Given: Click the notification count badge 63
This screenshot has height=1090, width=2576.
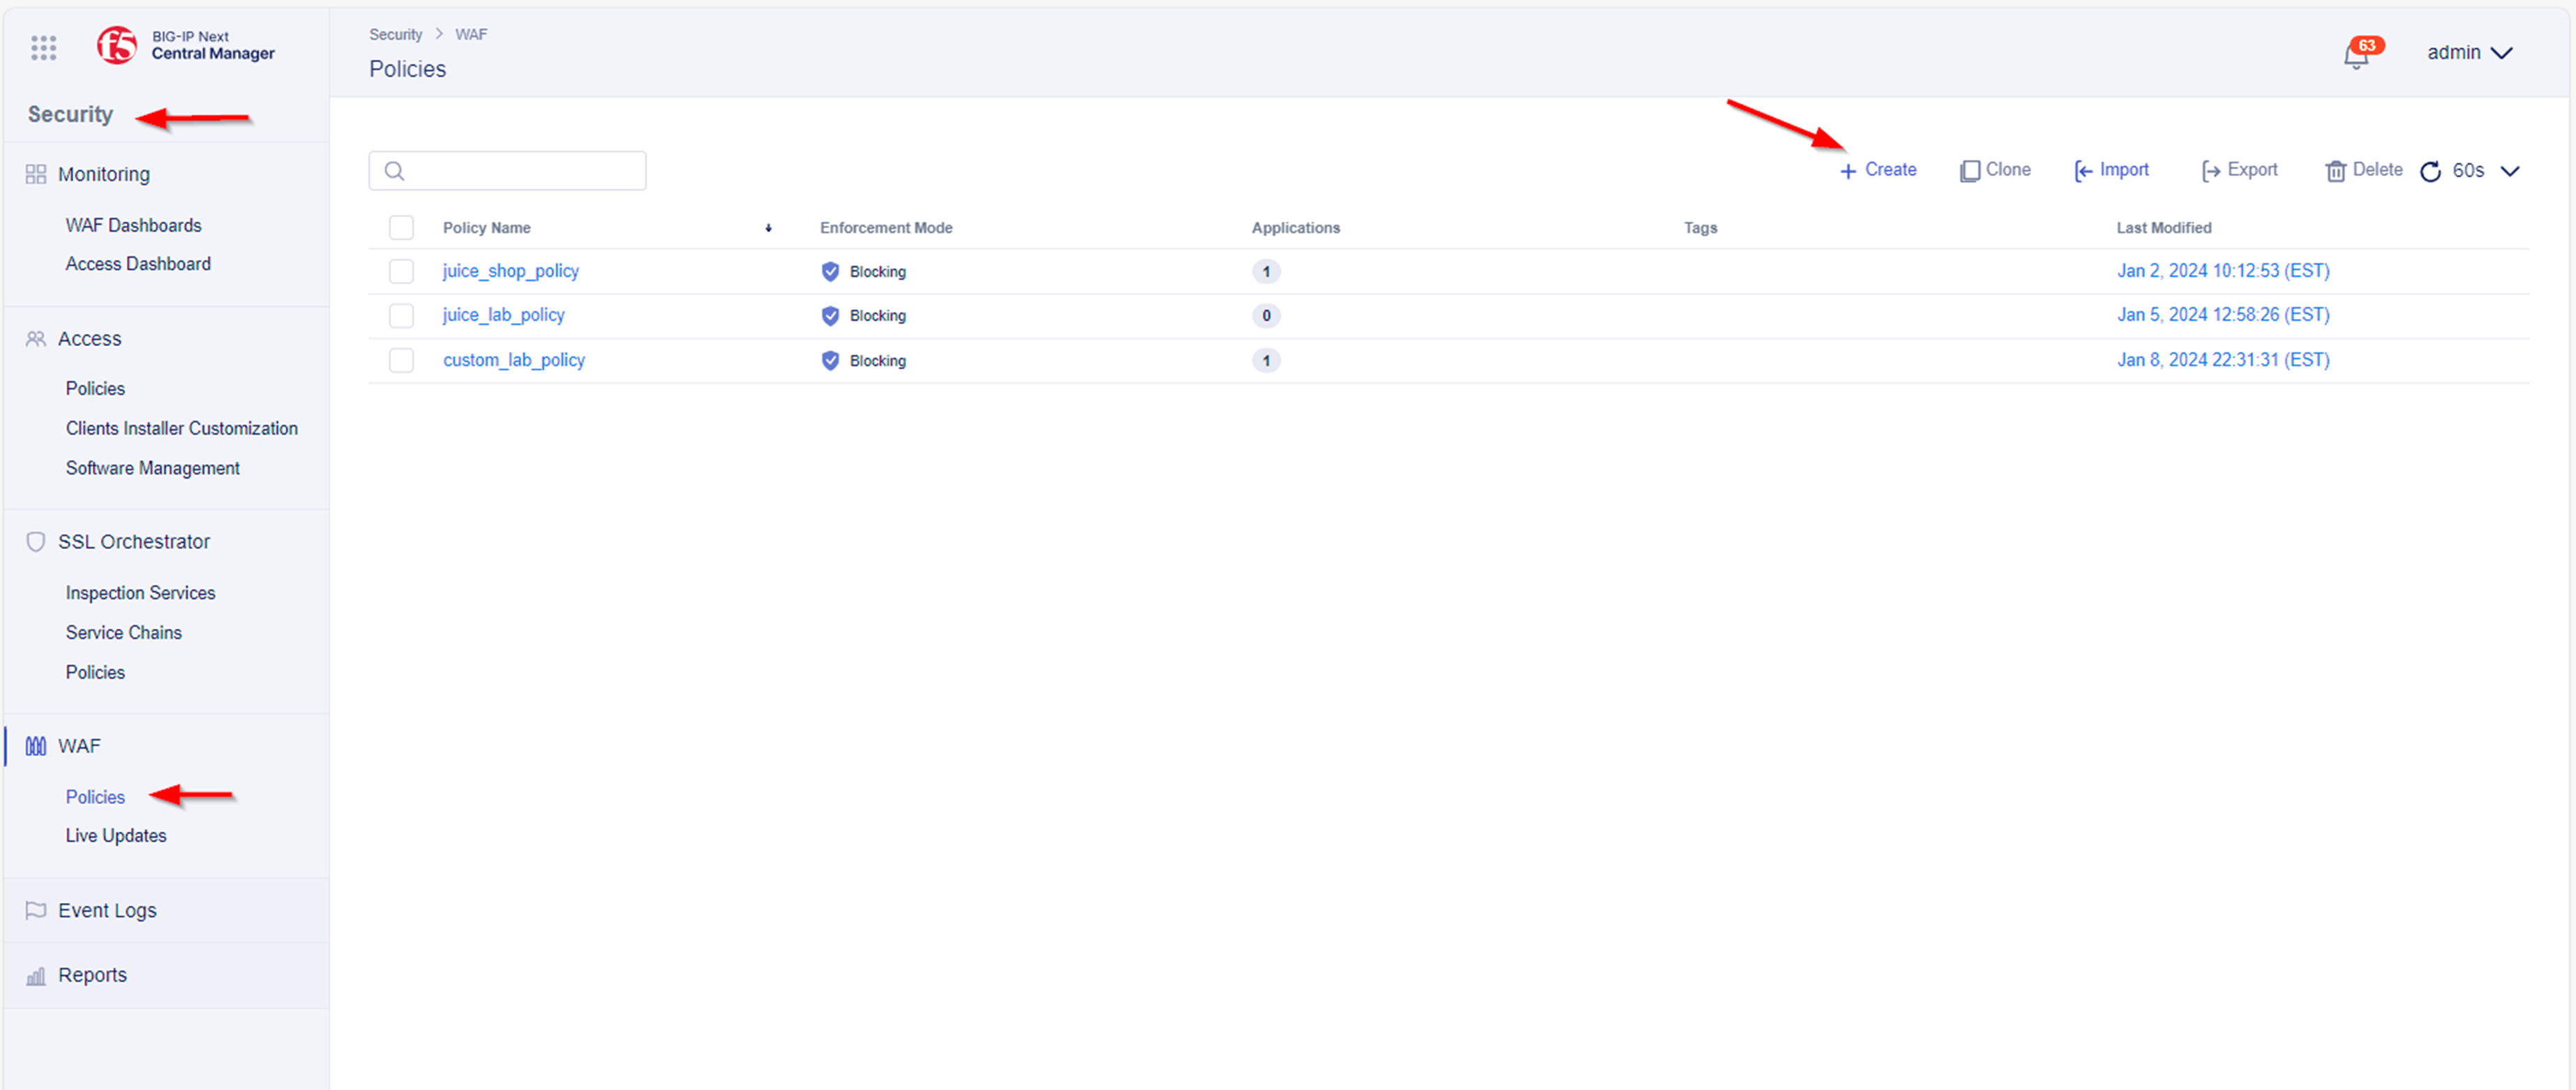Looking at the screenshot, I should 2367,46.
